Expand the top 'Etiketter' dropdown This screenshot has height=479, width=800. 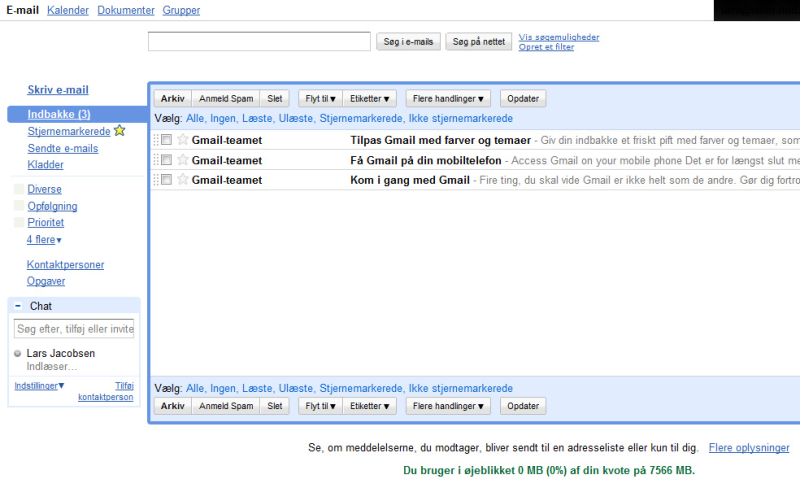(x=371, y=99)
